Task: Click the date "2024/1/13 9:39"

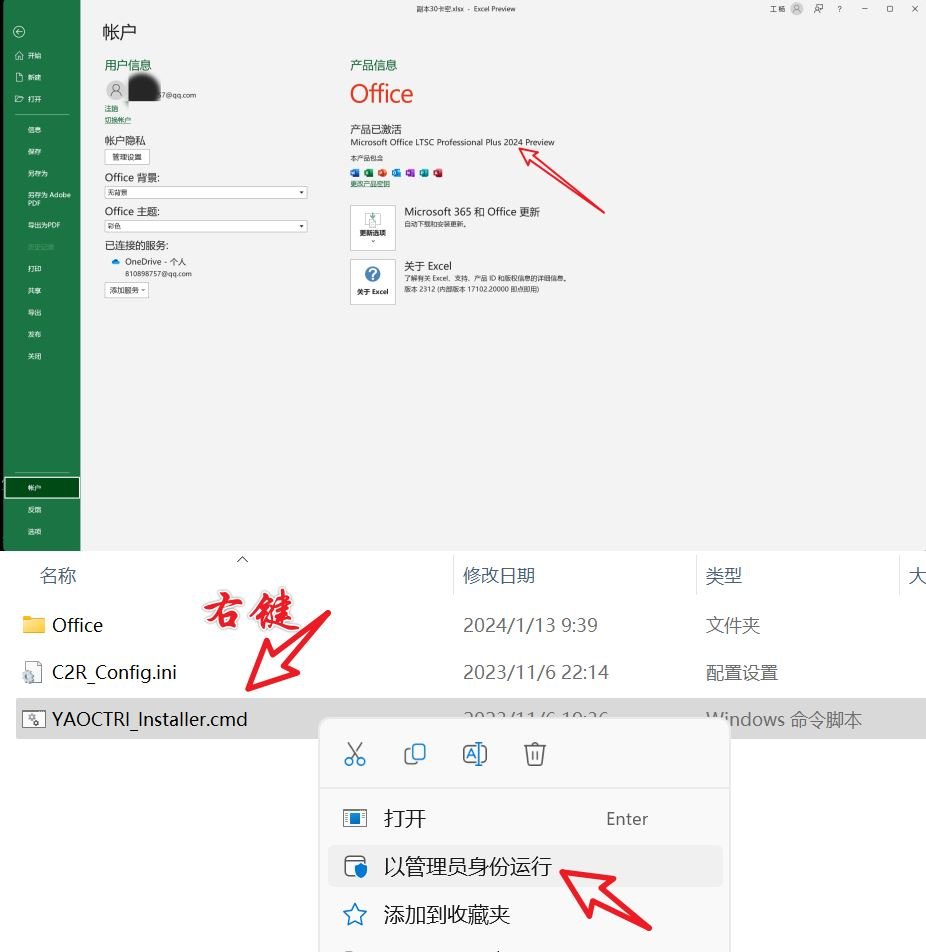Action: [530, 625]
